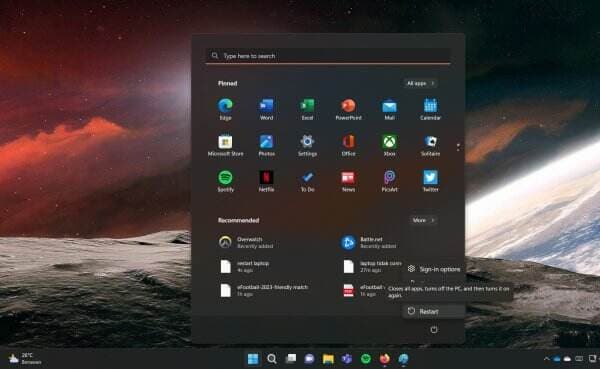Open the To Do app
Screen dimensions: 600x369
[307, 181]
